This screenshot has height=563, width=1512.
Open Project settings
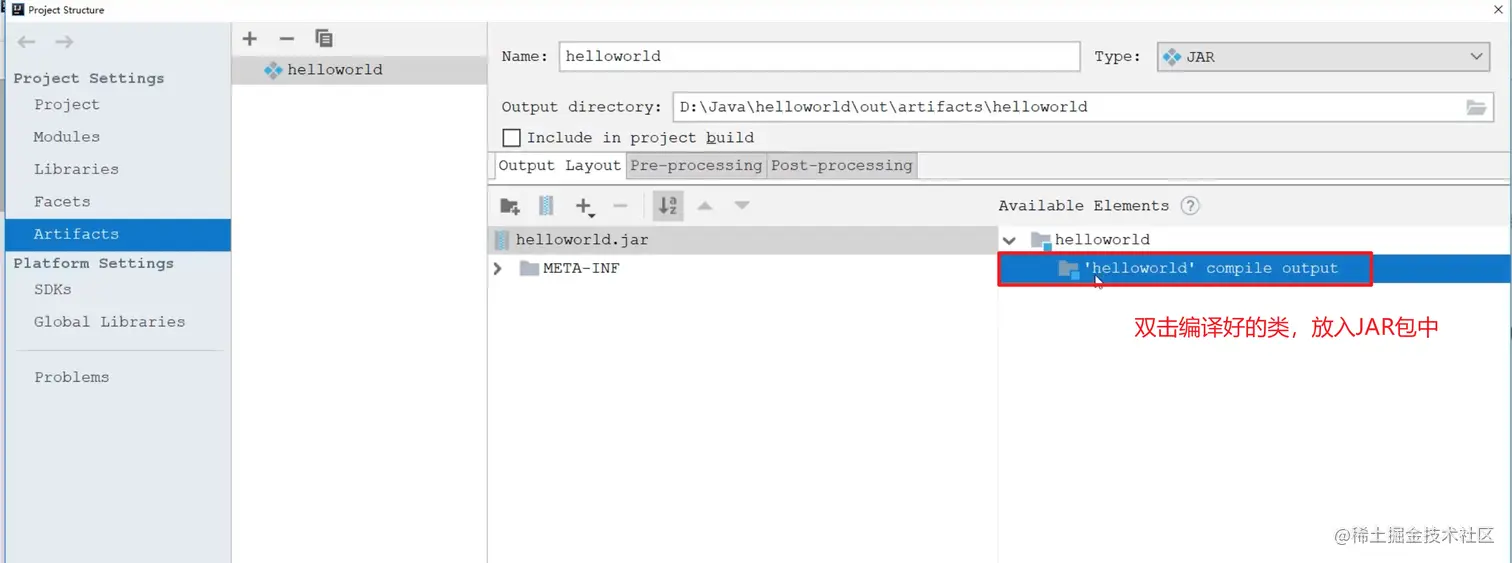click(x=67, y=105)
